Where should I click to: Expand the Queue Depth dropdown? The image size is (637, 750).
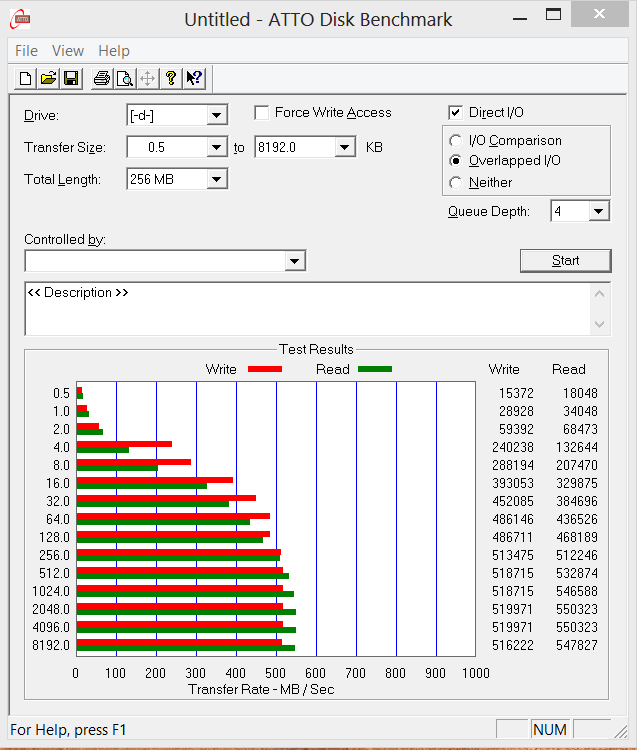[598, 211]
